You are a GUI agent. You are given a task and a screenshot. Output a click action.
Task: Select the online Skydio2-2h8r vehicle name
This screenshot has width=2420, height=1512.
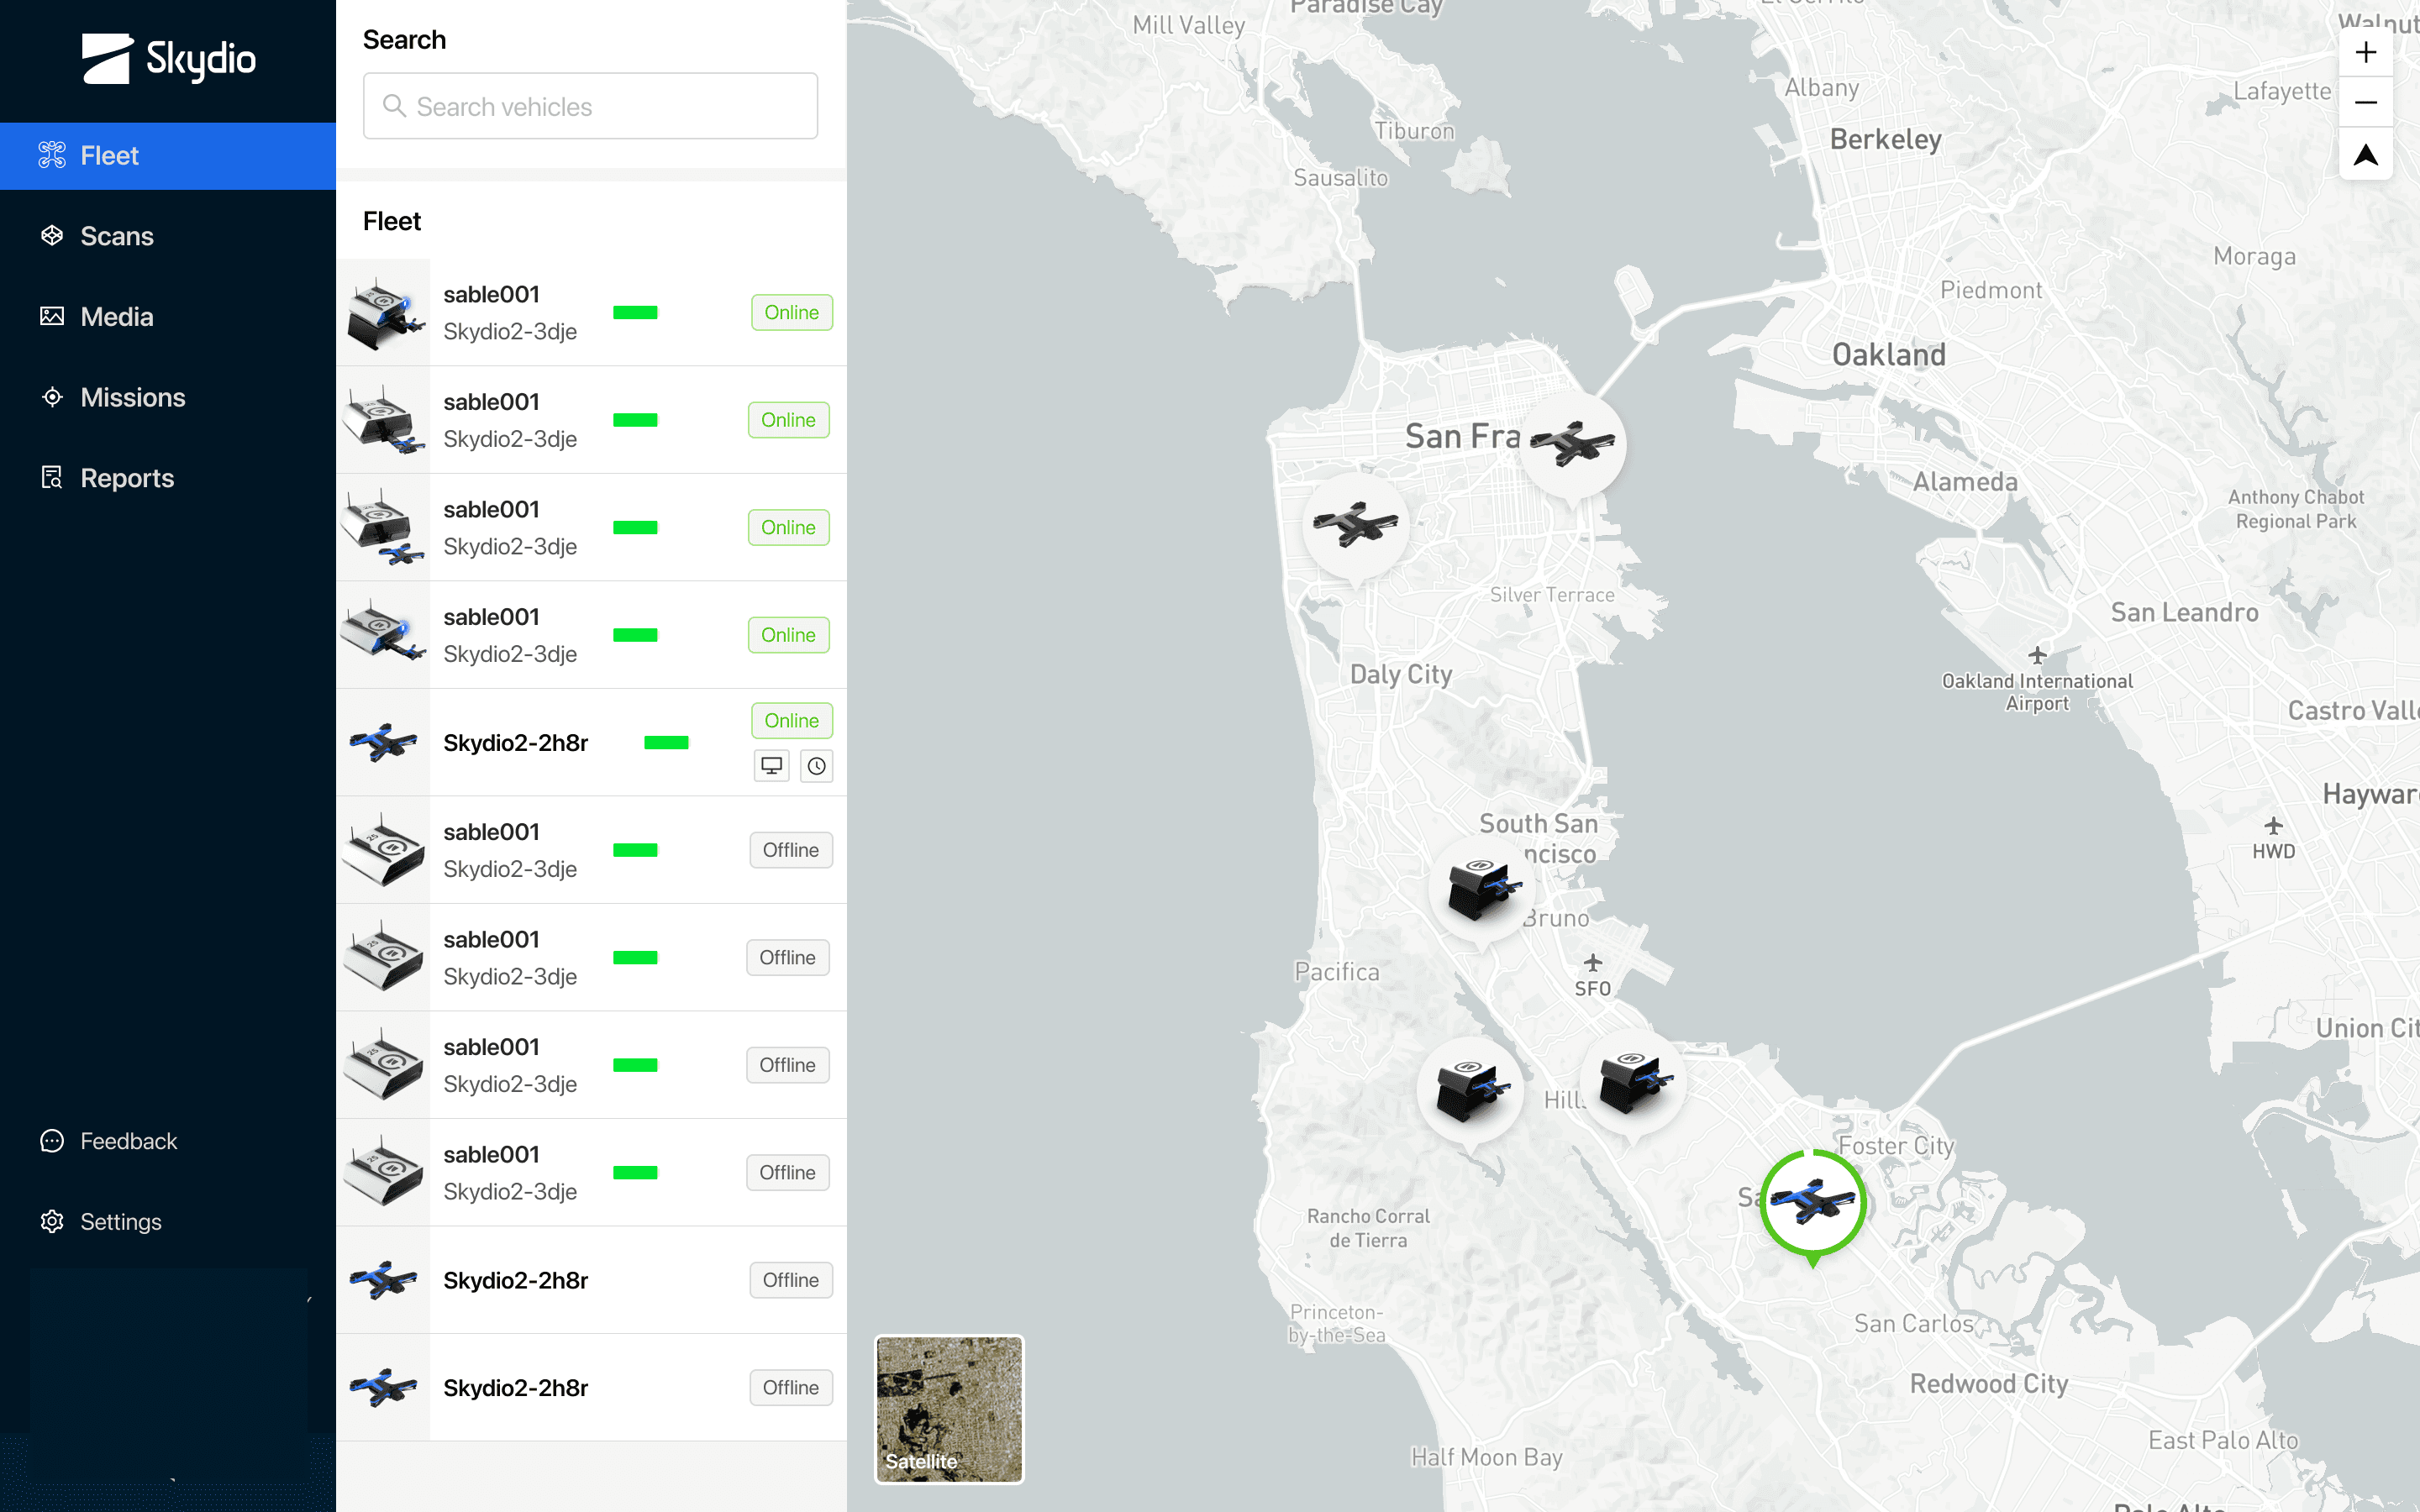(x=516, y=743)
